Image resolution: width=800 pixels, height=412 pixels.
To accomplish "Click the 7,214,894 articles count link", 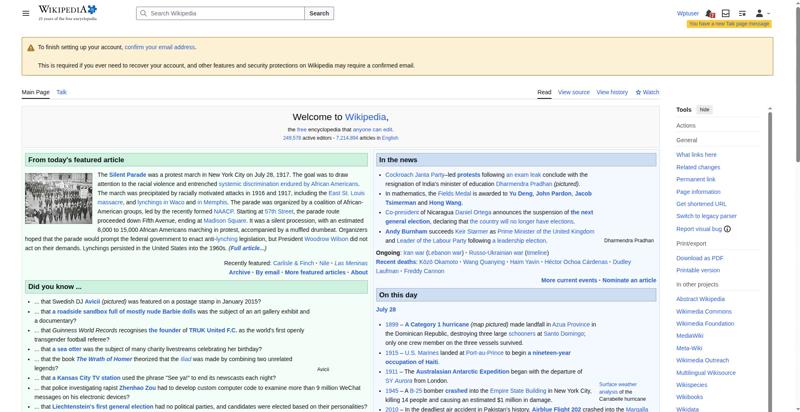I will 347,138.
